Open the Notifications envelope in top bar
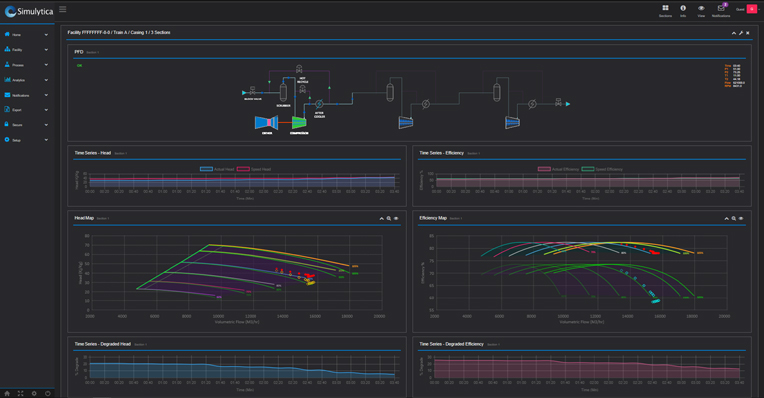 coord(721,8)
